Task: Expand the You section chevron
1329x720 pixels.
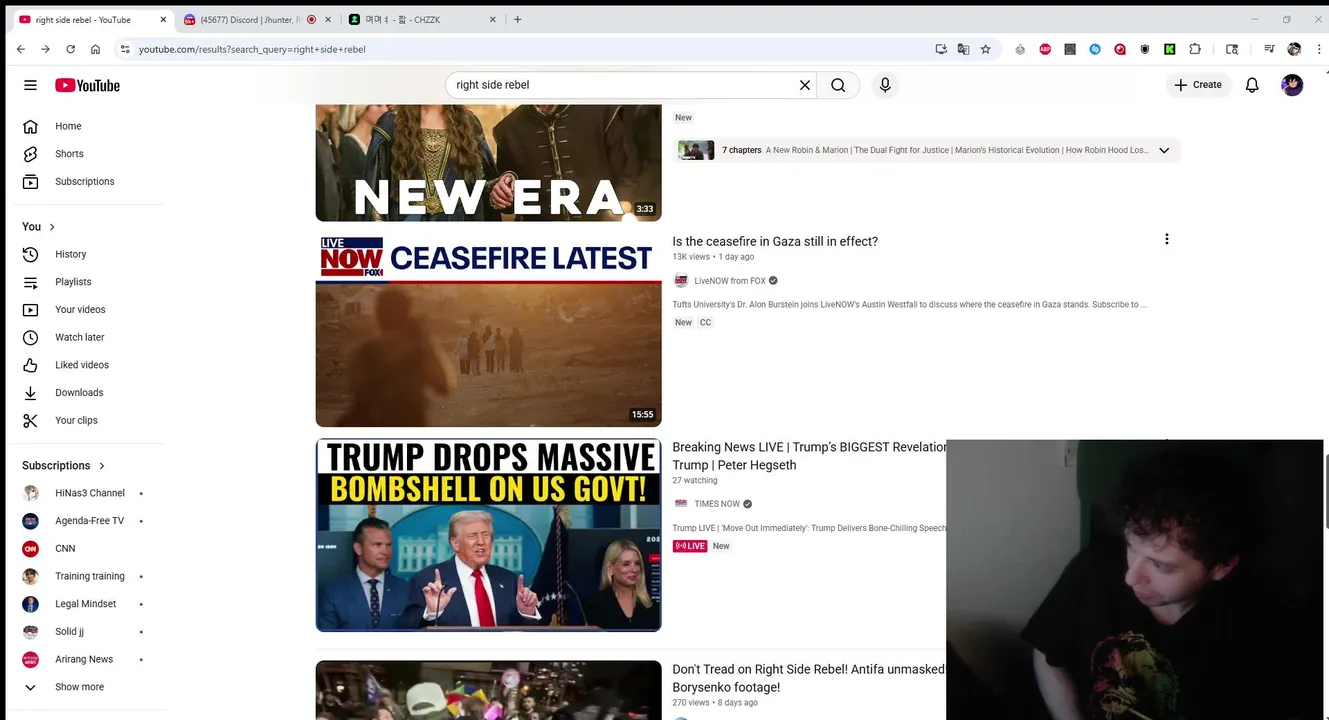Action: tap(52, 227)
